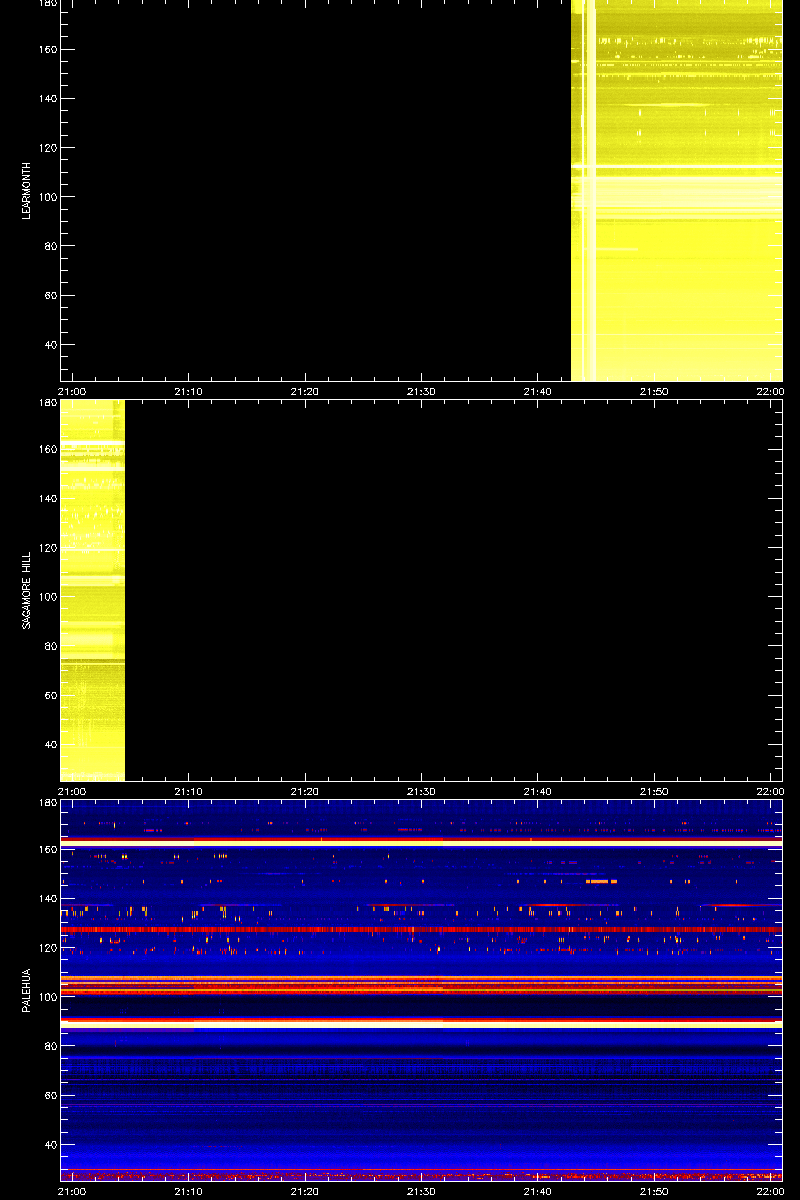800x1200 pixels.
Task: Pick the 21:30 tick under the Palehua plot
Action: coord(421,1191)
